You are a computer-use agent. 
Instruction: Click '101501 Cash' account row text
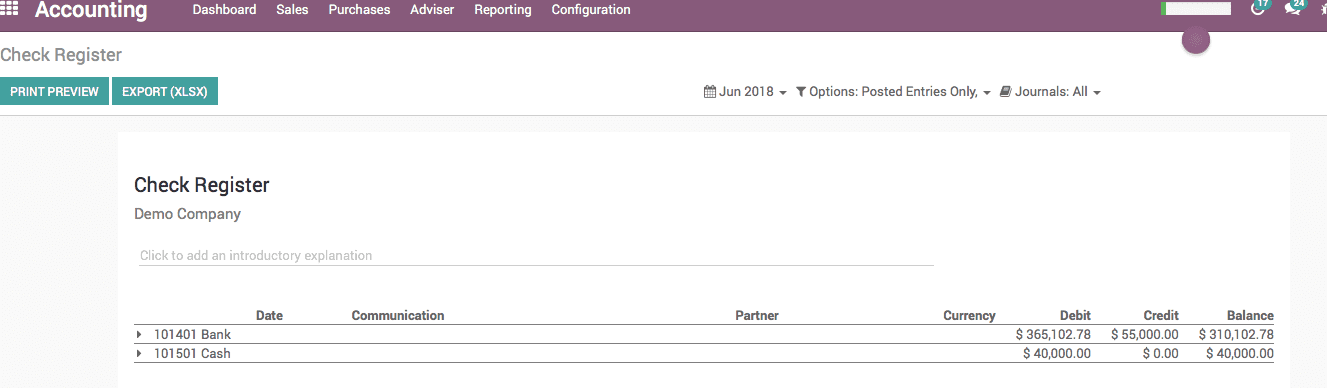(192, 353)
